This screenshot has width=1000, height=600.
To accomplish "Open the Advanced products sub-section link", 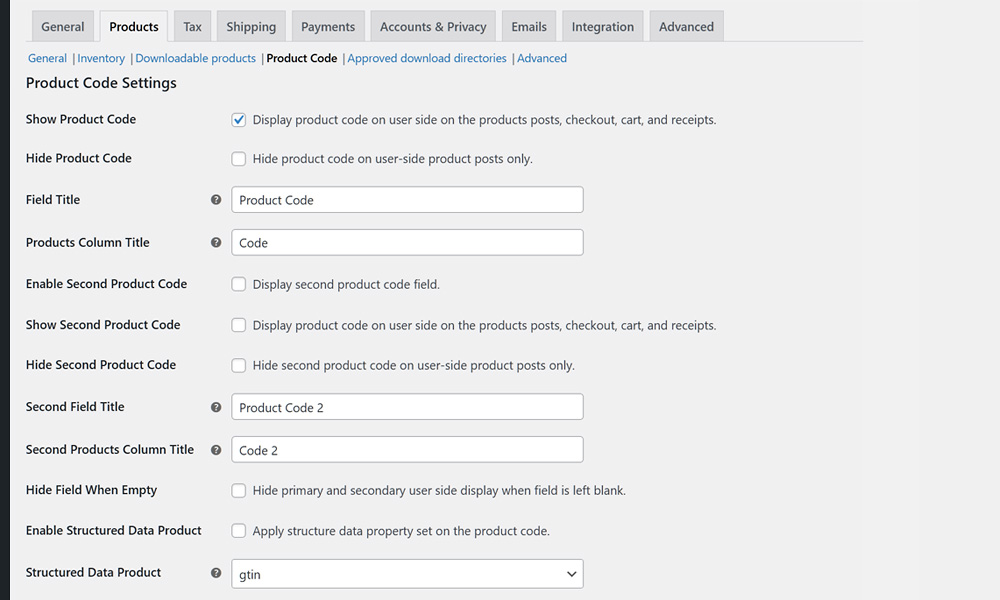I will click(x=541, y=58).
